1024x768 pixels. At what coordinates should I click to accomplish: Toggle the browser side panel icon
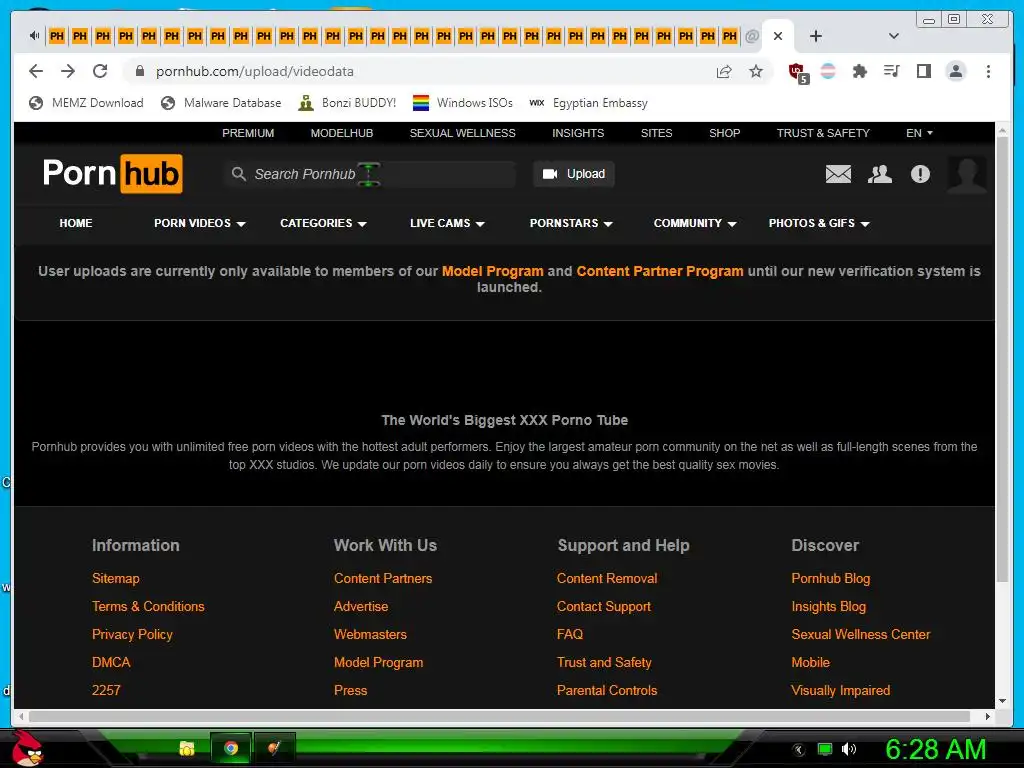coord(923,71)
